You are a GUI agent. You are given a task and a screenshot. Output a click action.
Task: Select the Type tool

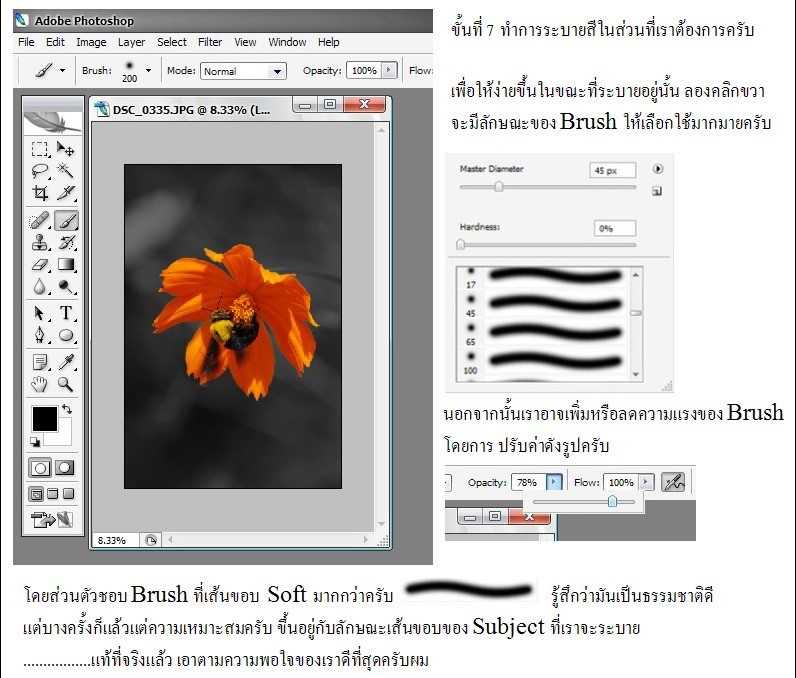(x=66, y=313)
